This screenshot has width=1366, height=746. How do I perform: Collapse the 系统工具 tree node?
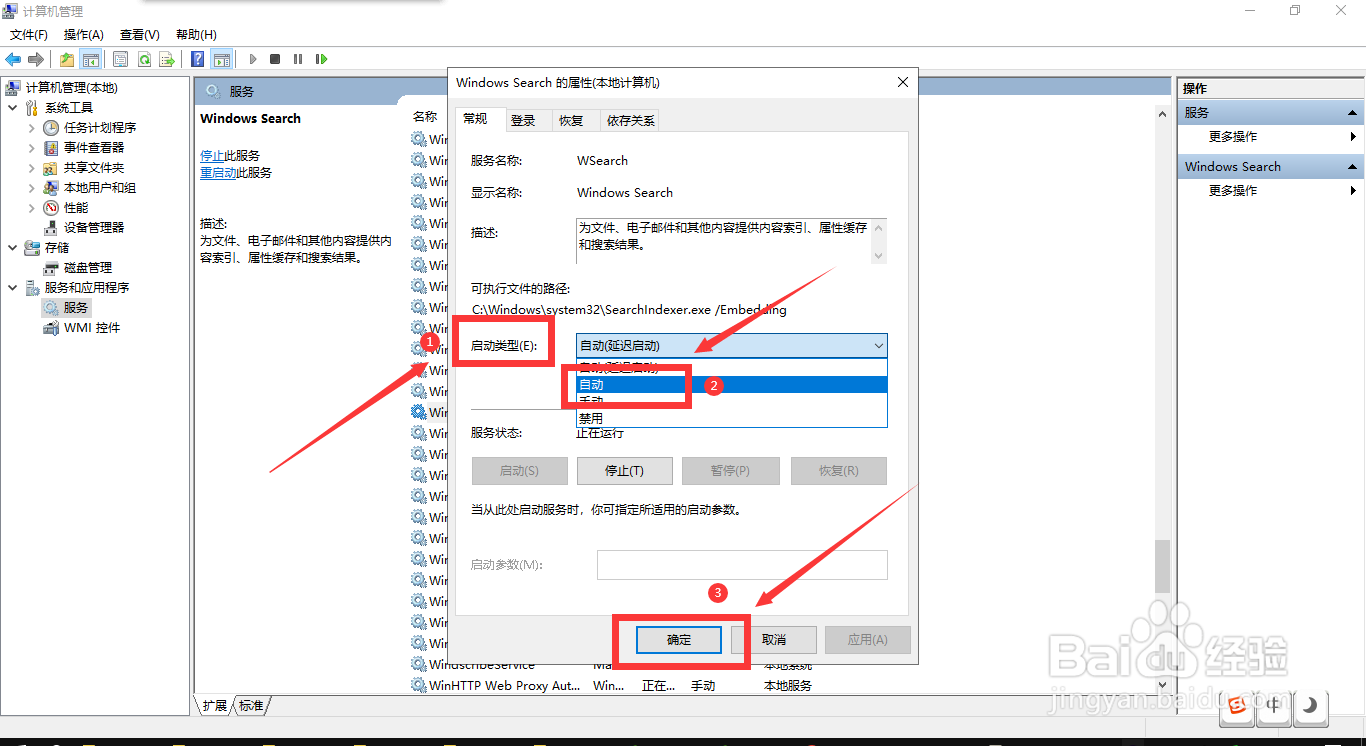point(12,107)
